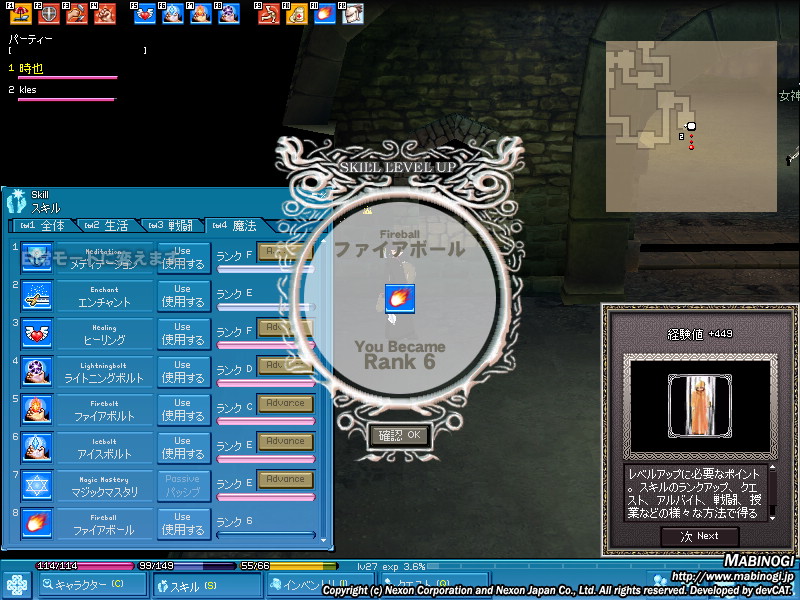The height and width of the screenshot is (600, 800).
Task: Click the Firebolt training progress bar
Action: (266, 421)
